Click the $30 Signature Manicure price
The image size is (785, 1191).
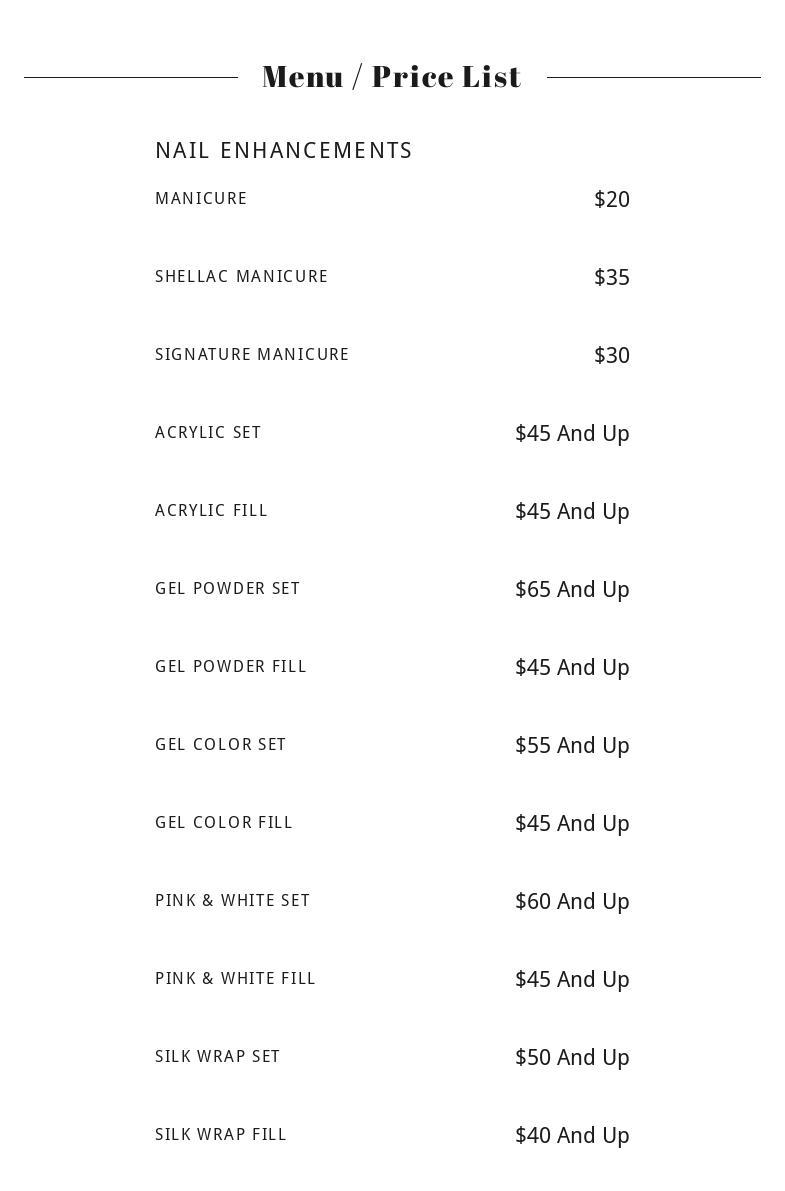click(611, 356)
